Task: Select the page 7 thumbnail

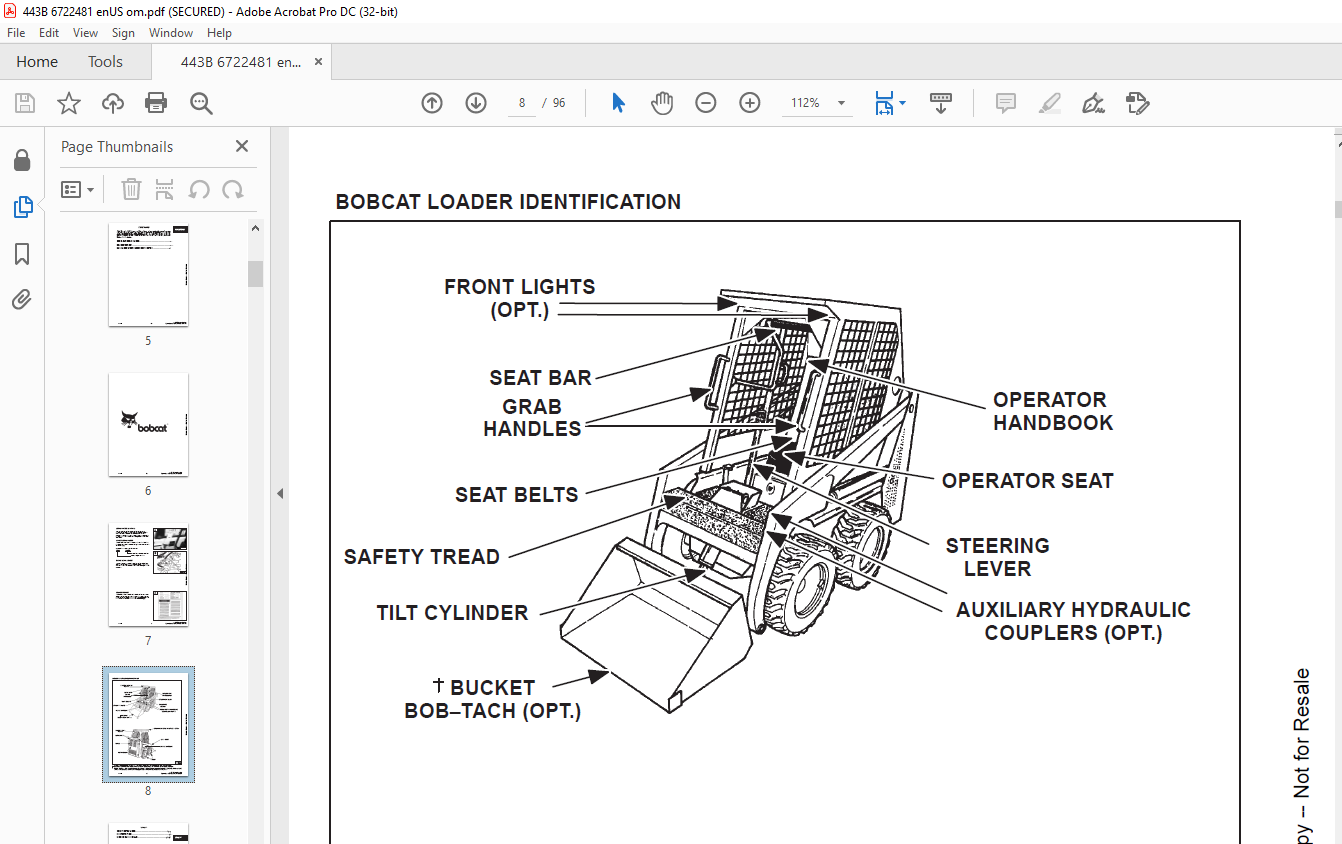Action: coord(148,575)
